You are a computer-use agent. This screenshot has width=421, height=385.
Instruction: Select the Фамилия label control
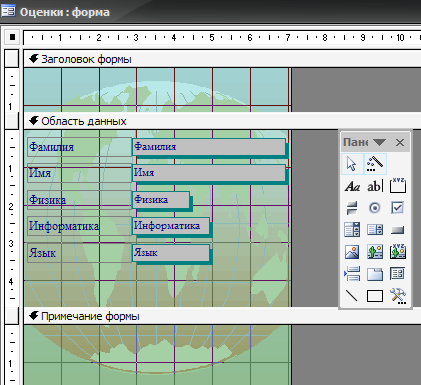(x=79, y=147)
